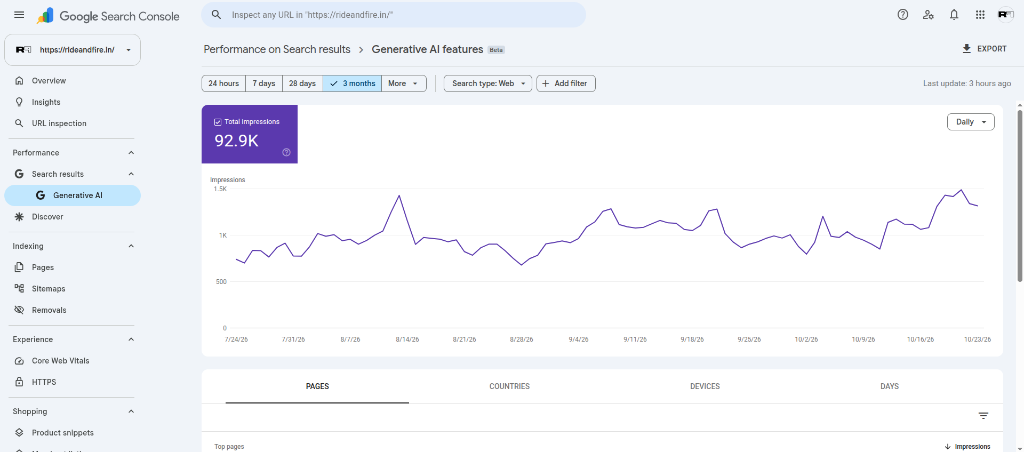Image resolution: width=1024 pixels, height=452 pixels.
Task: Click the Add filter button
Action: 566,84
